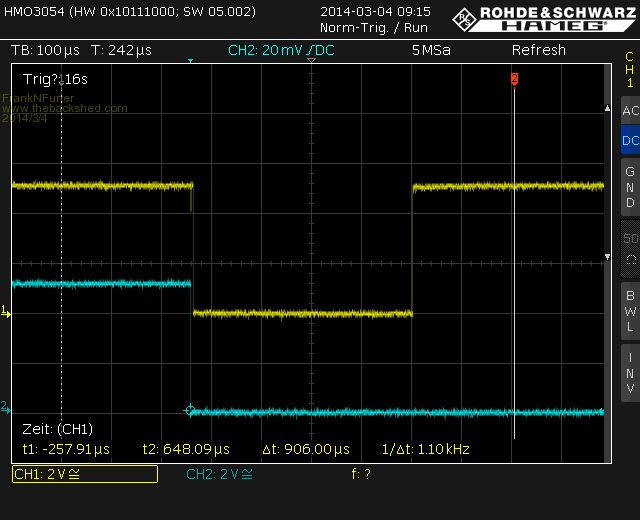The image size is (640, 520).
Task: Click the CH1 ground level marker
Action: (x=5, y=313)
